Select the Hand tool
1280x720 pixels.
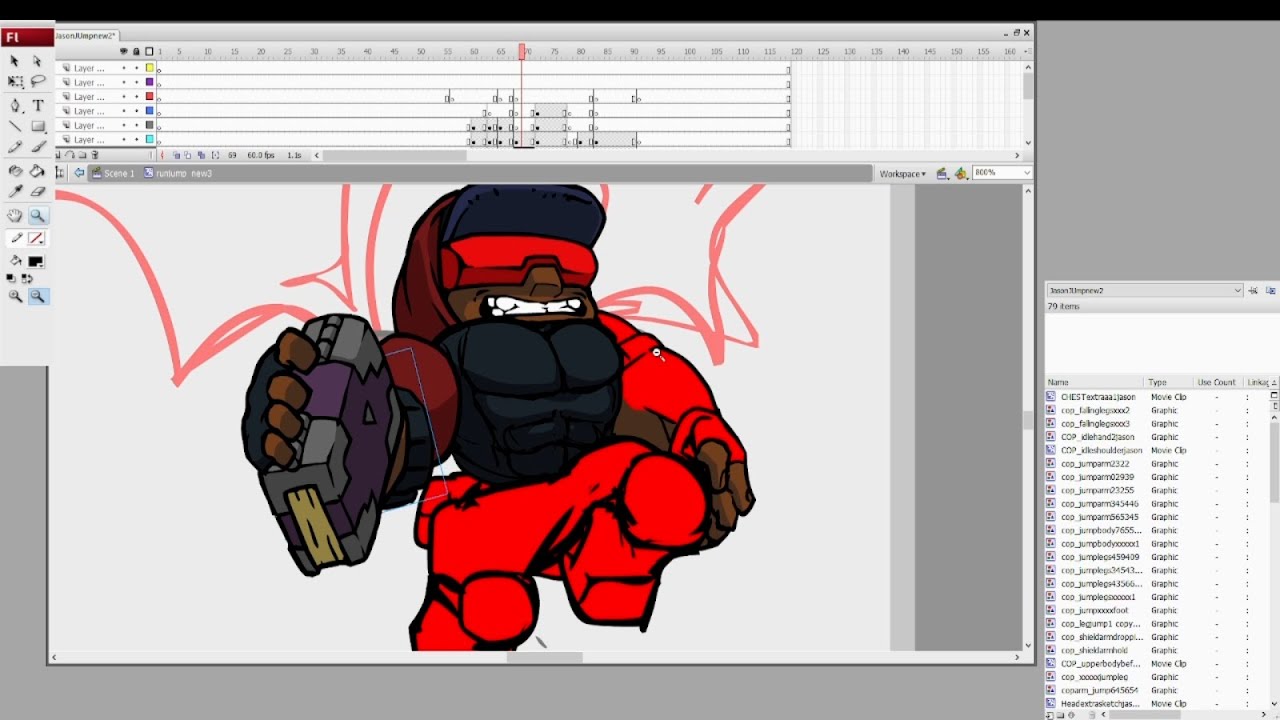pyautogui.click(x=15, y=215)
